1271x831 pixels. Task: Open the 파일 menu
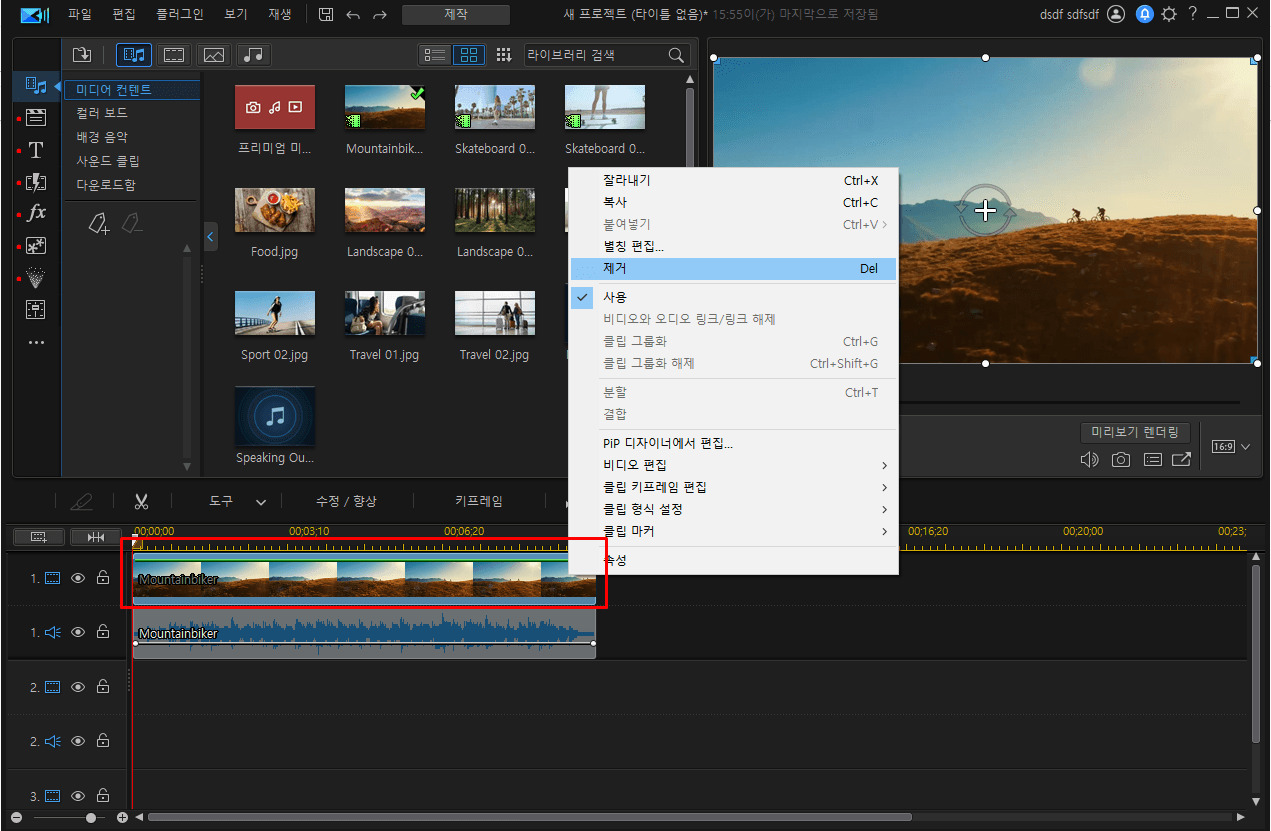coord(79,15)
